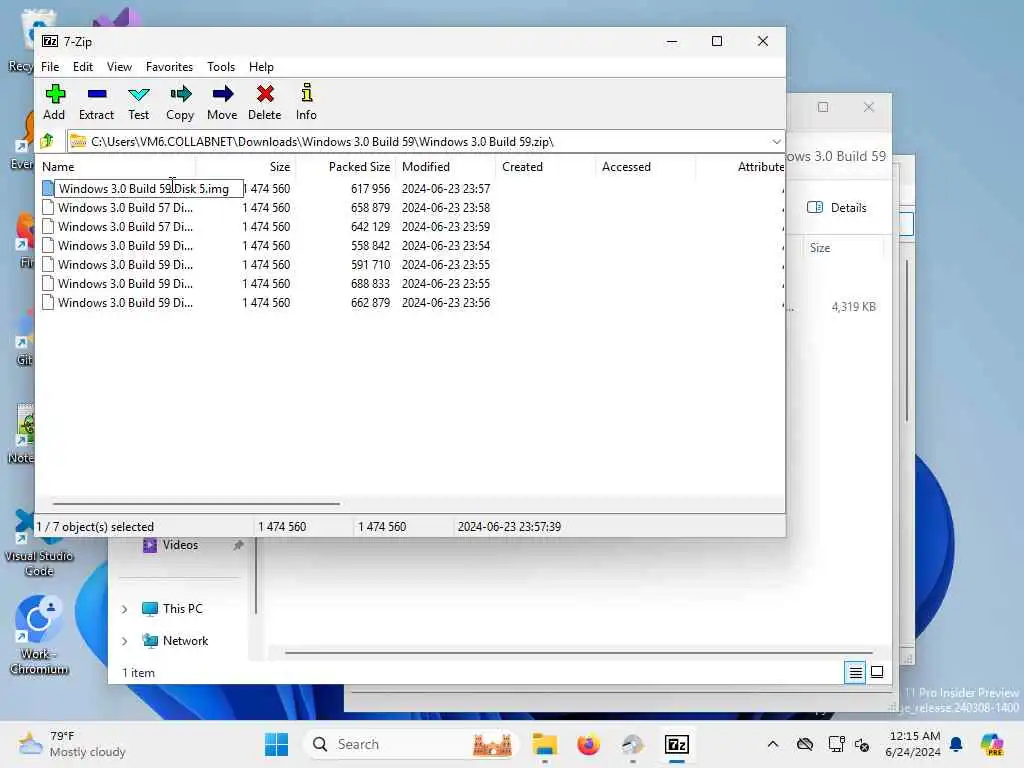The image size is (1024, 768).
Task: Open the View menu
Action: click(x=120, y=67)
